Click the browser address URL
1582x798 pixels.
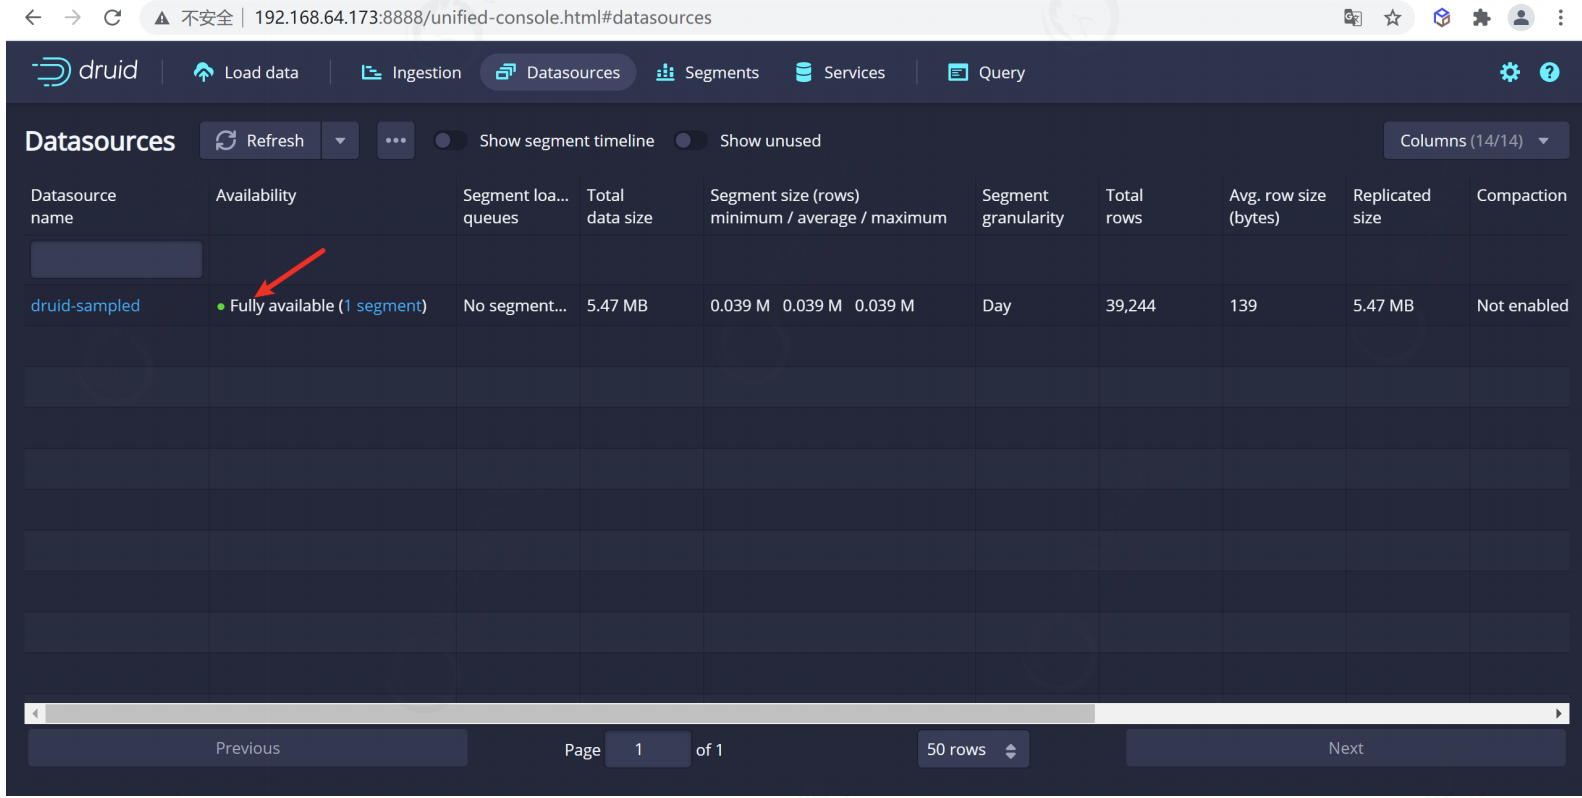483,18
